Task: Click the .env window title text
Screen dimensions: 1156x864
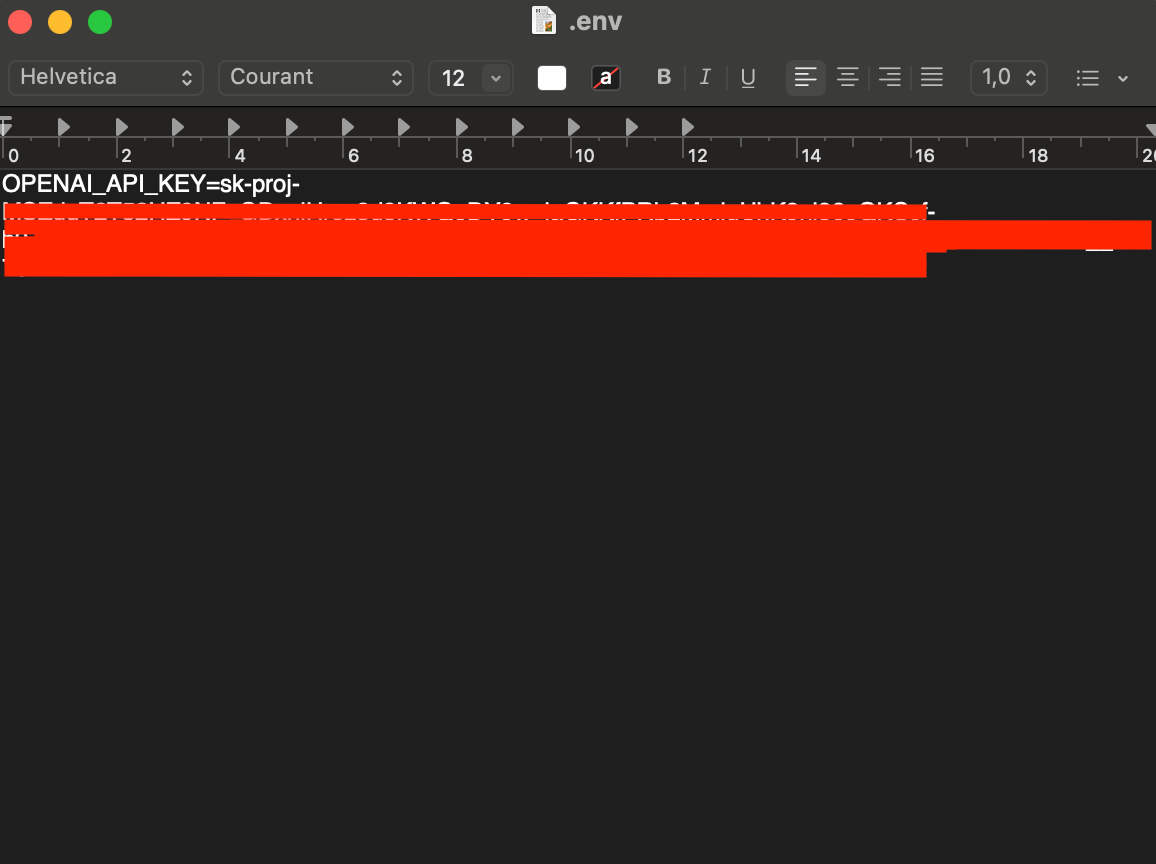Action: pyautogui.click(x=596, y=21)
